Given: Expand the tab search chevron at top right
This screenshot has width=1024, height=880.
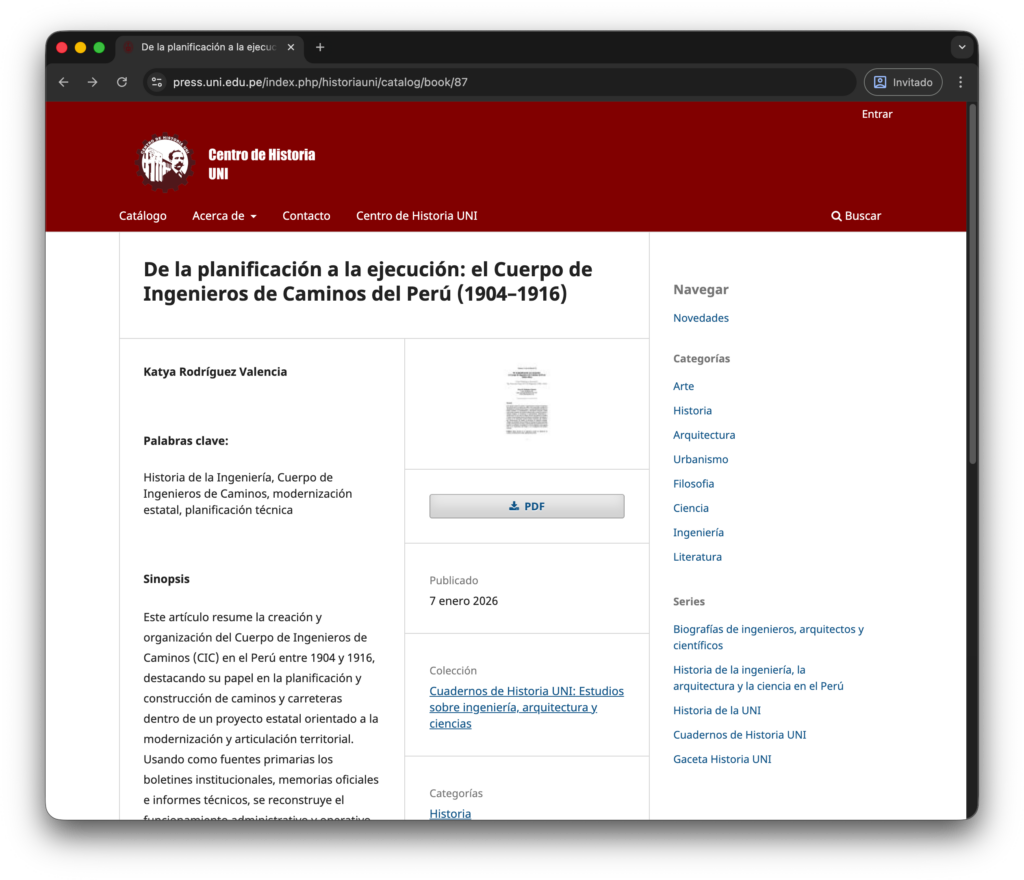Looking at the screenshot, I should click(x=962, y=47).
